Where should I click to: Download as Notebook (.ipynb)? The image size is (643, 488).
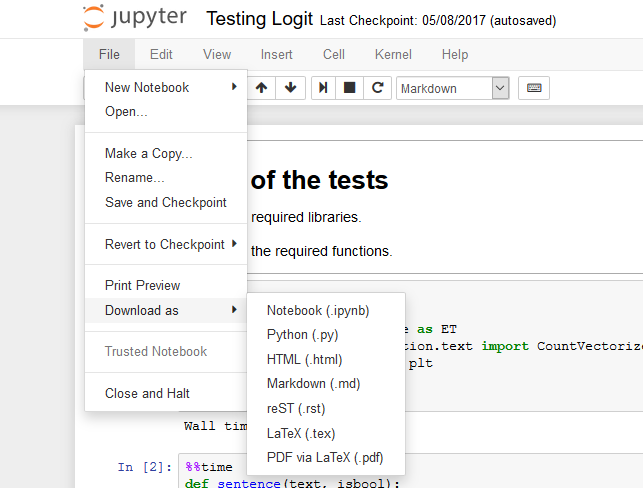[x=326, y=310]
